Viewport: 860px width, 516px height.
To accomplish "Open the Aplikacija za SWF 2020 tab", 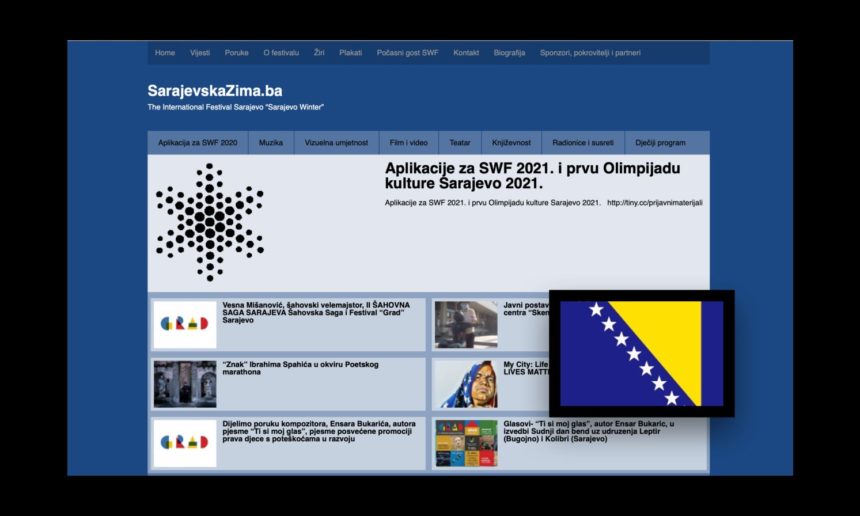I will pos(198,143).
